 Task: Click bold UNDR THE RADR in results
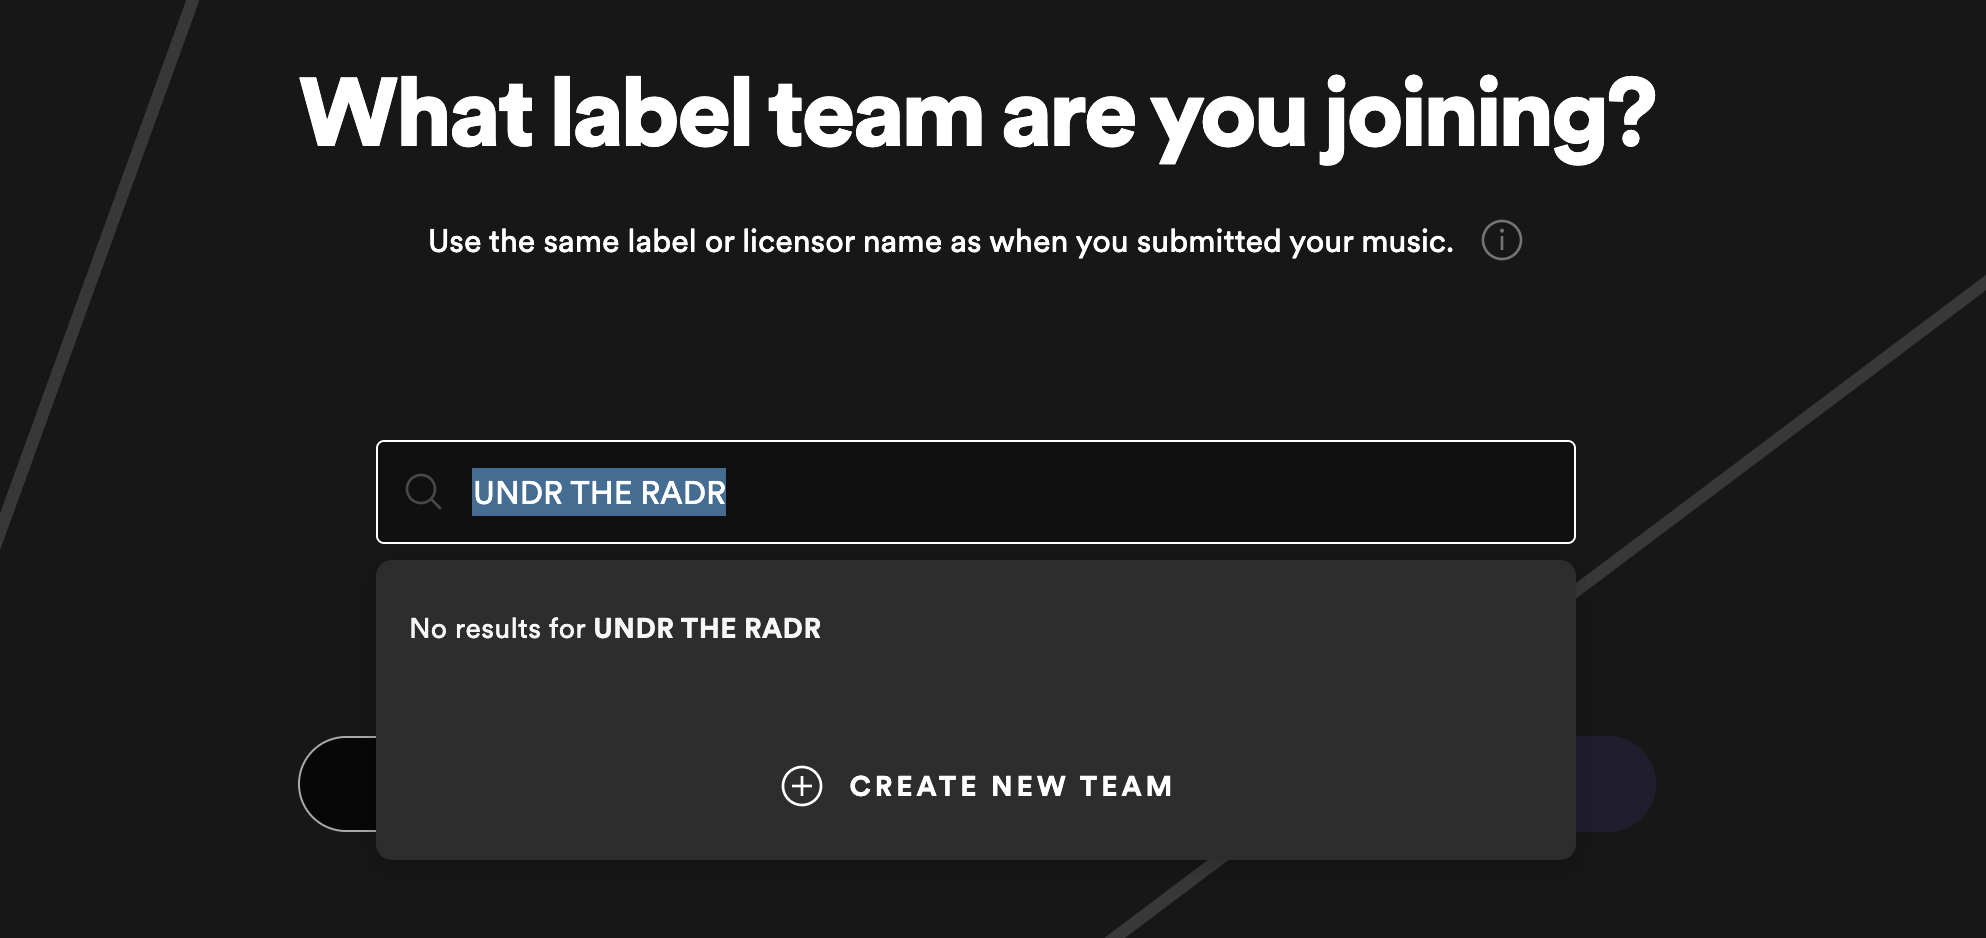click(706, 628)
